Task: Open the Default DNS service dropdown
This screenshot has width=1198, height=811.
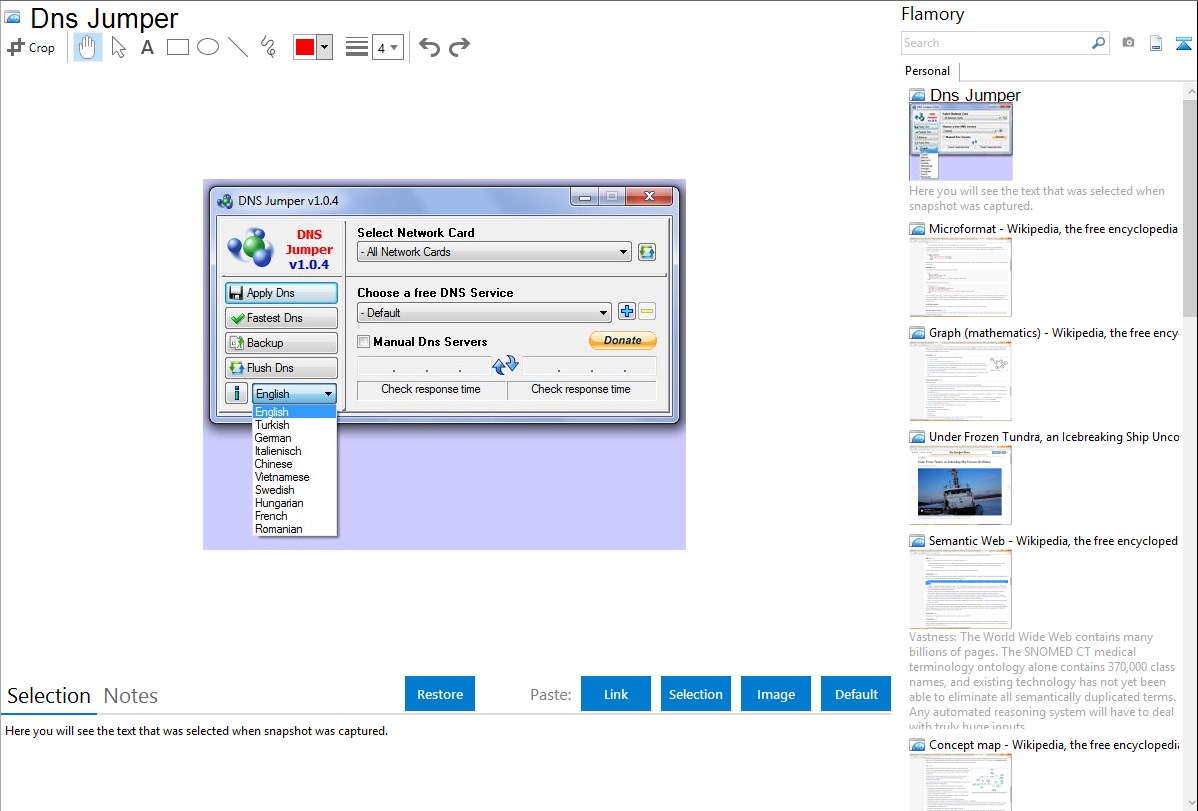Action: click(484, 313)
